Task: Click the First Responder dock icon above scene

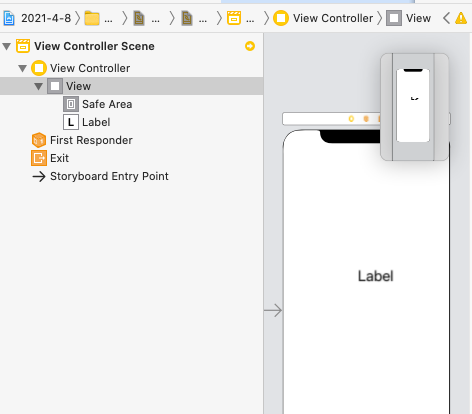Action: tap(366, 119)
